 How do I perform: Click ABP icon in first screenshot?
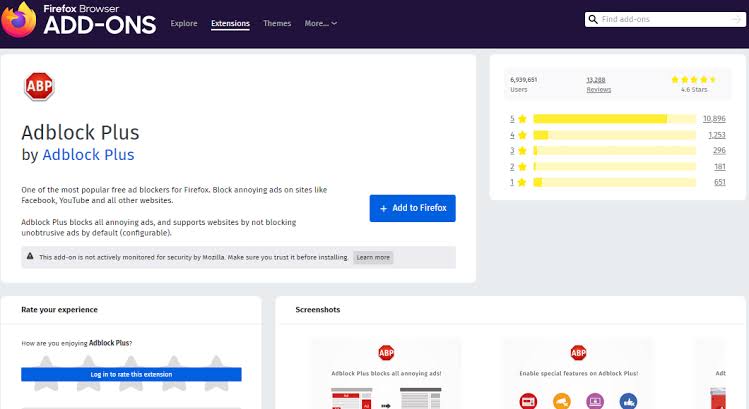(x=386, y=353)
